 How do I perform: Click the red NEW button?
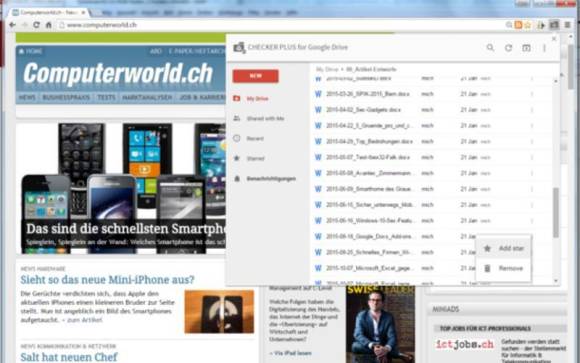256,75
